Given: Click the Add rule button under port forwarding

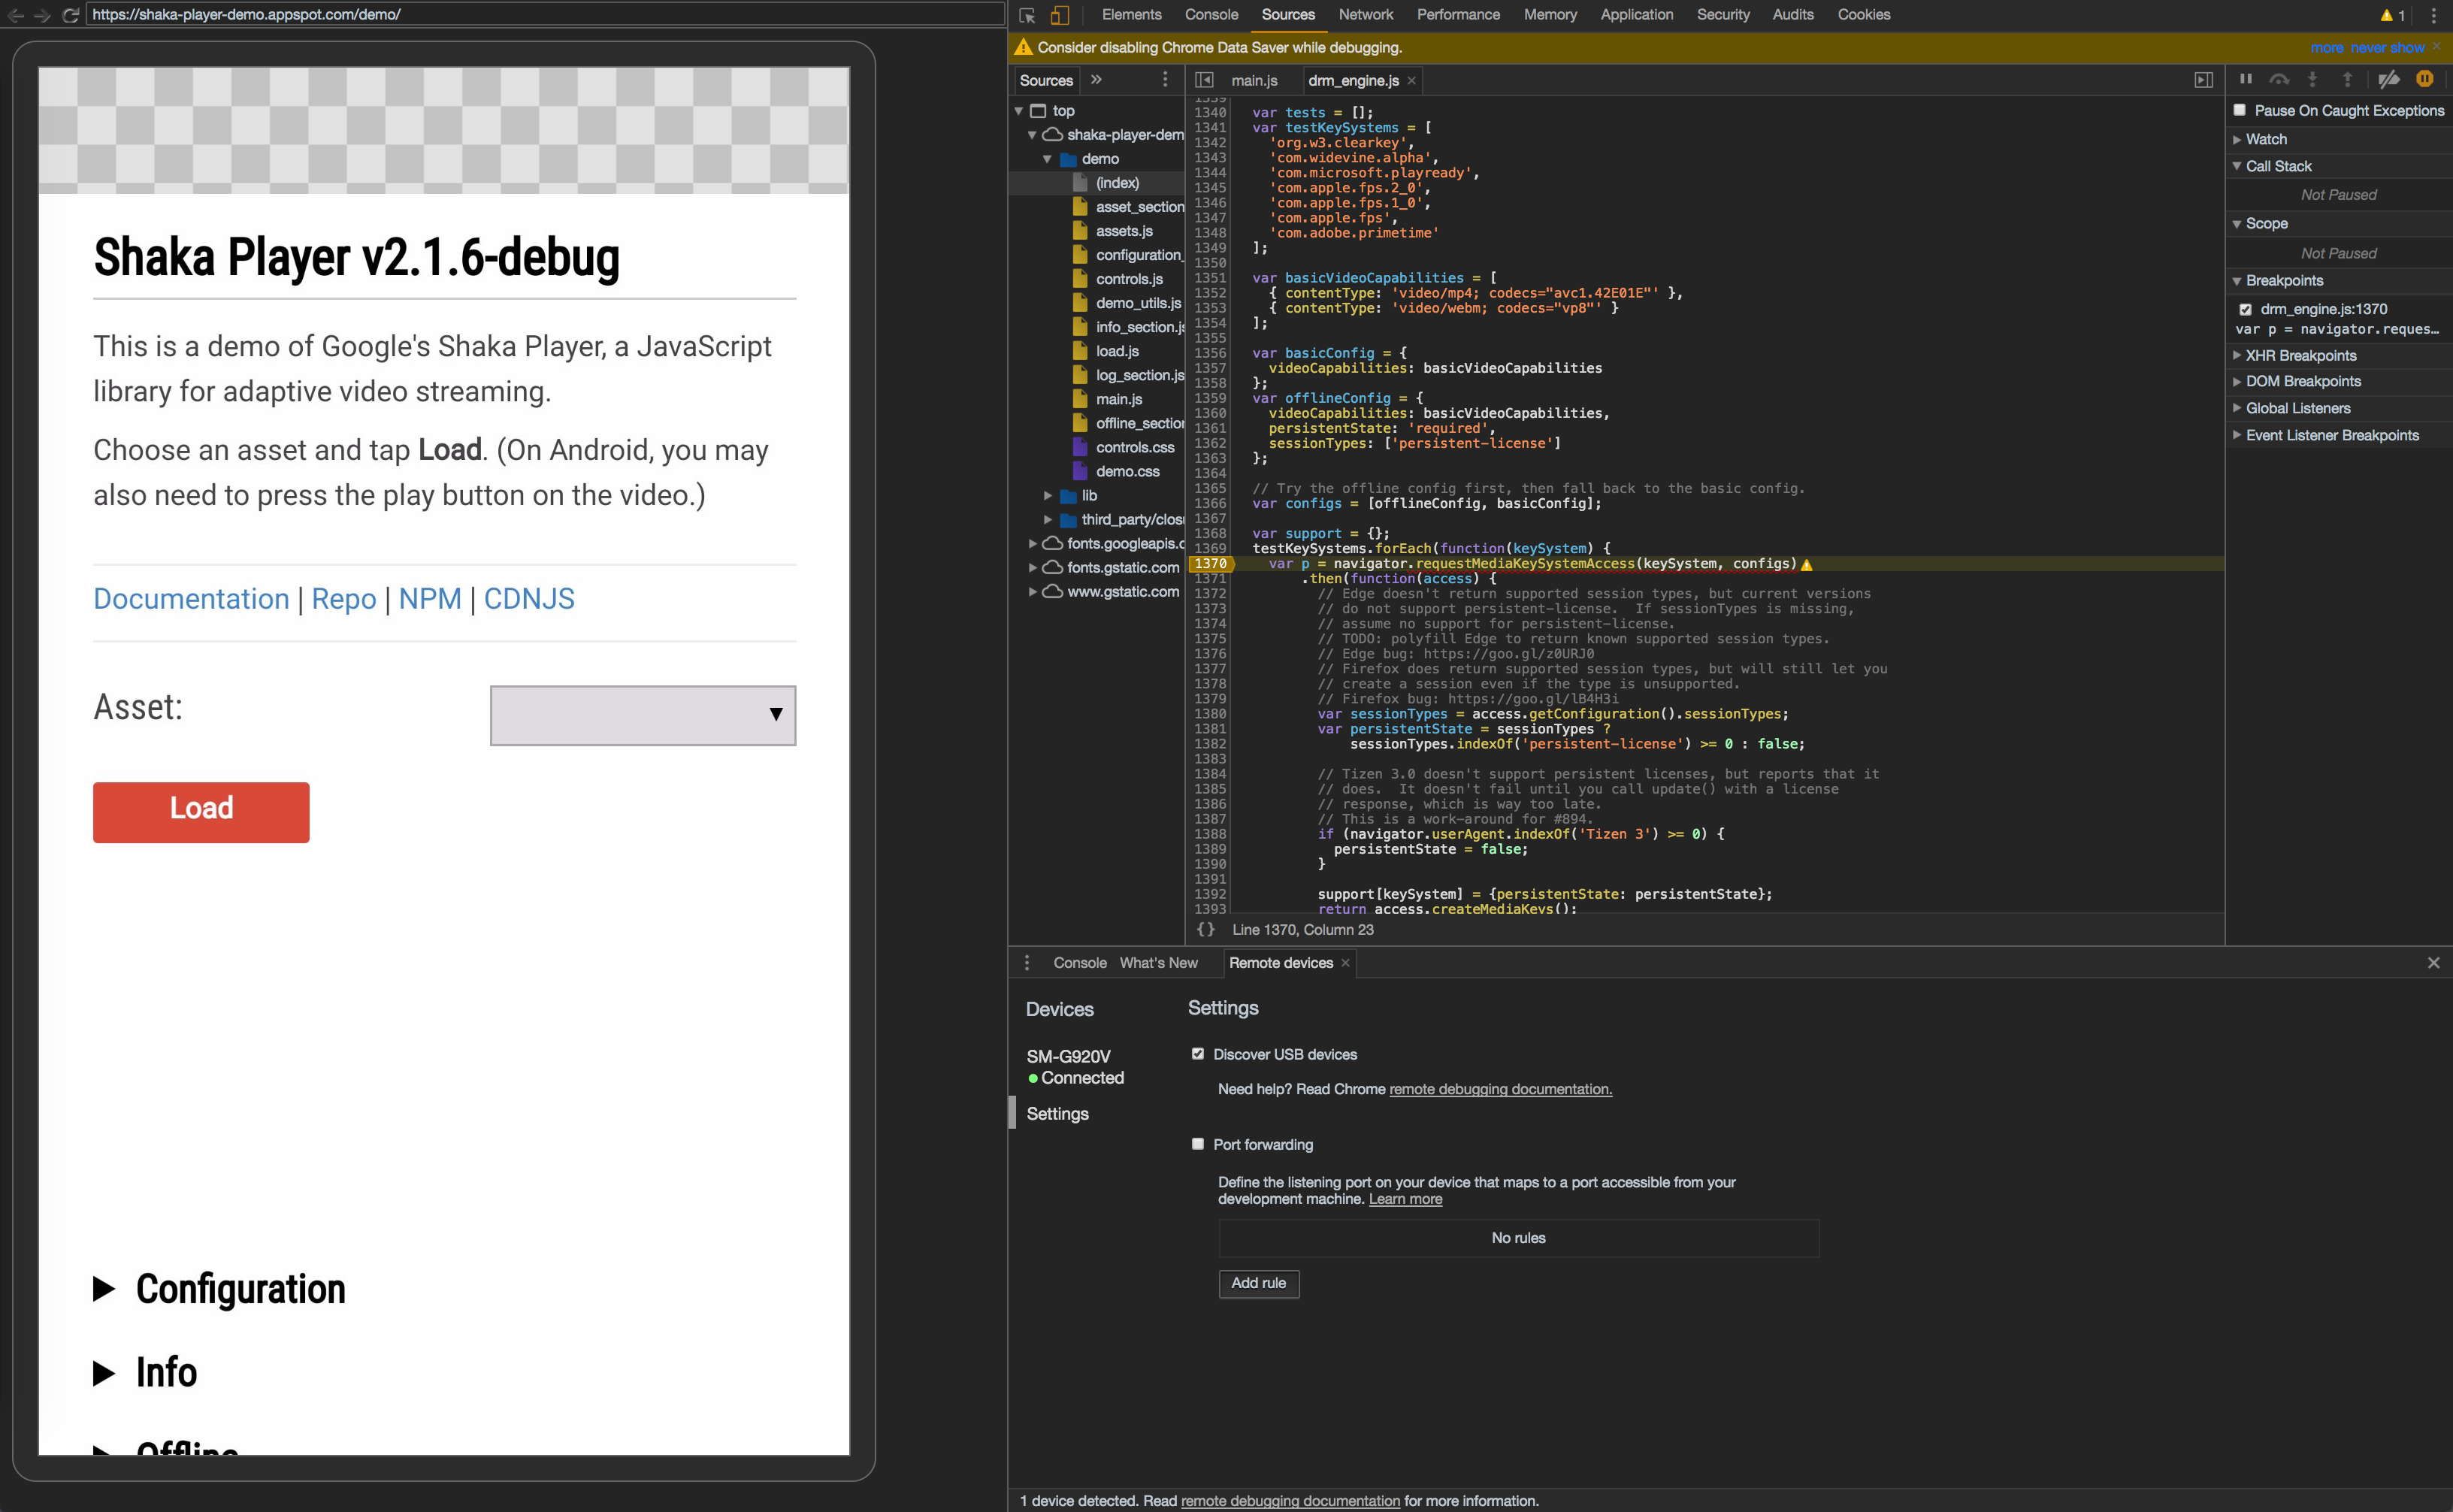Looking at the screenshot, I should pos(1258,1284).
